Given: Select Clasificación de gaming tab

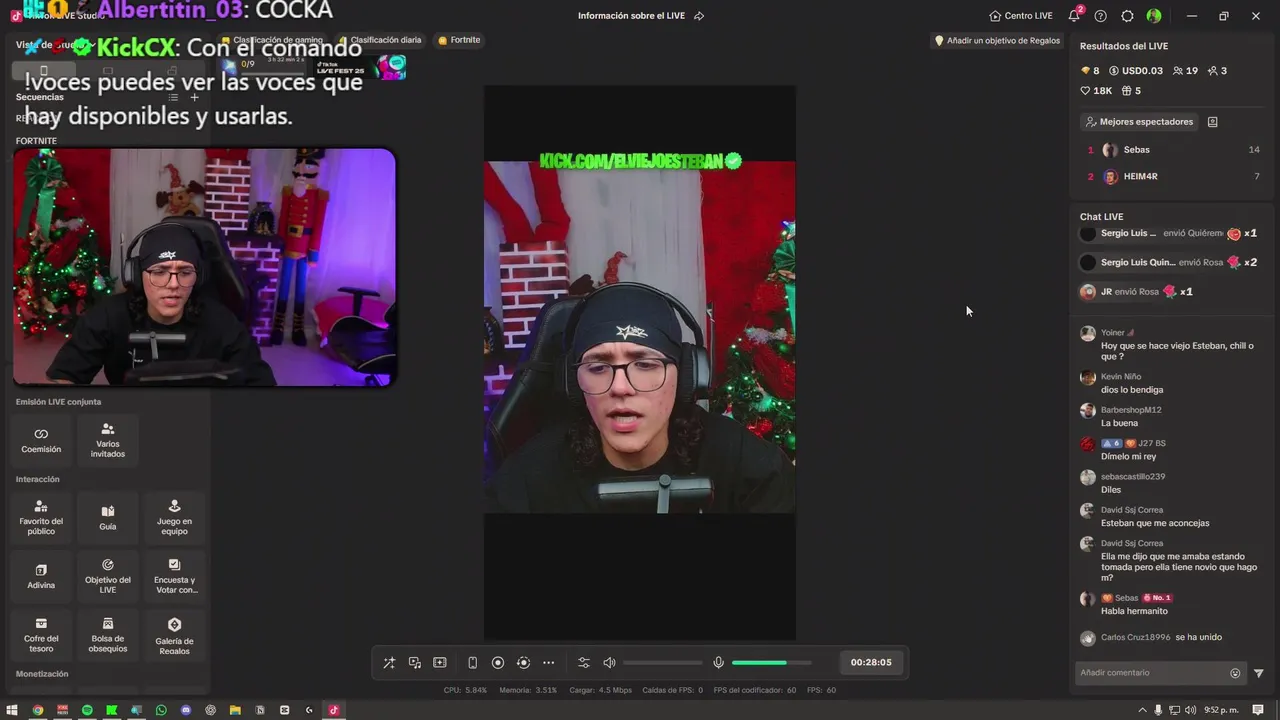Looking at the screenshot, I should coord(272,40).
